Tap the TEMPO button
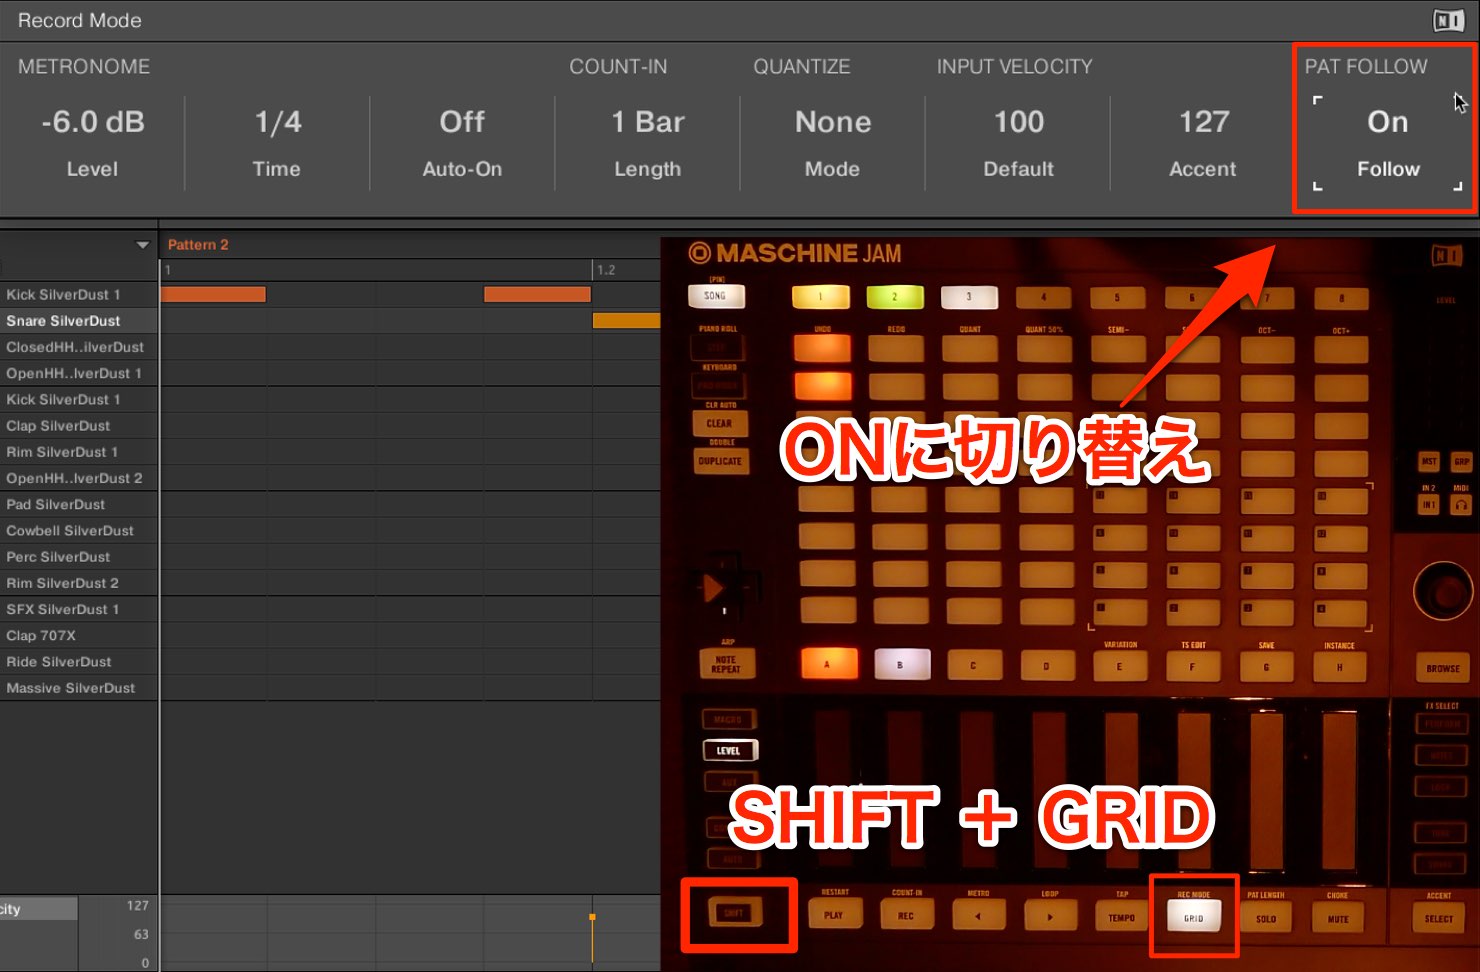 pos(1121,916)
